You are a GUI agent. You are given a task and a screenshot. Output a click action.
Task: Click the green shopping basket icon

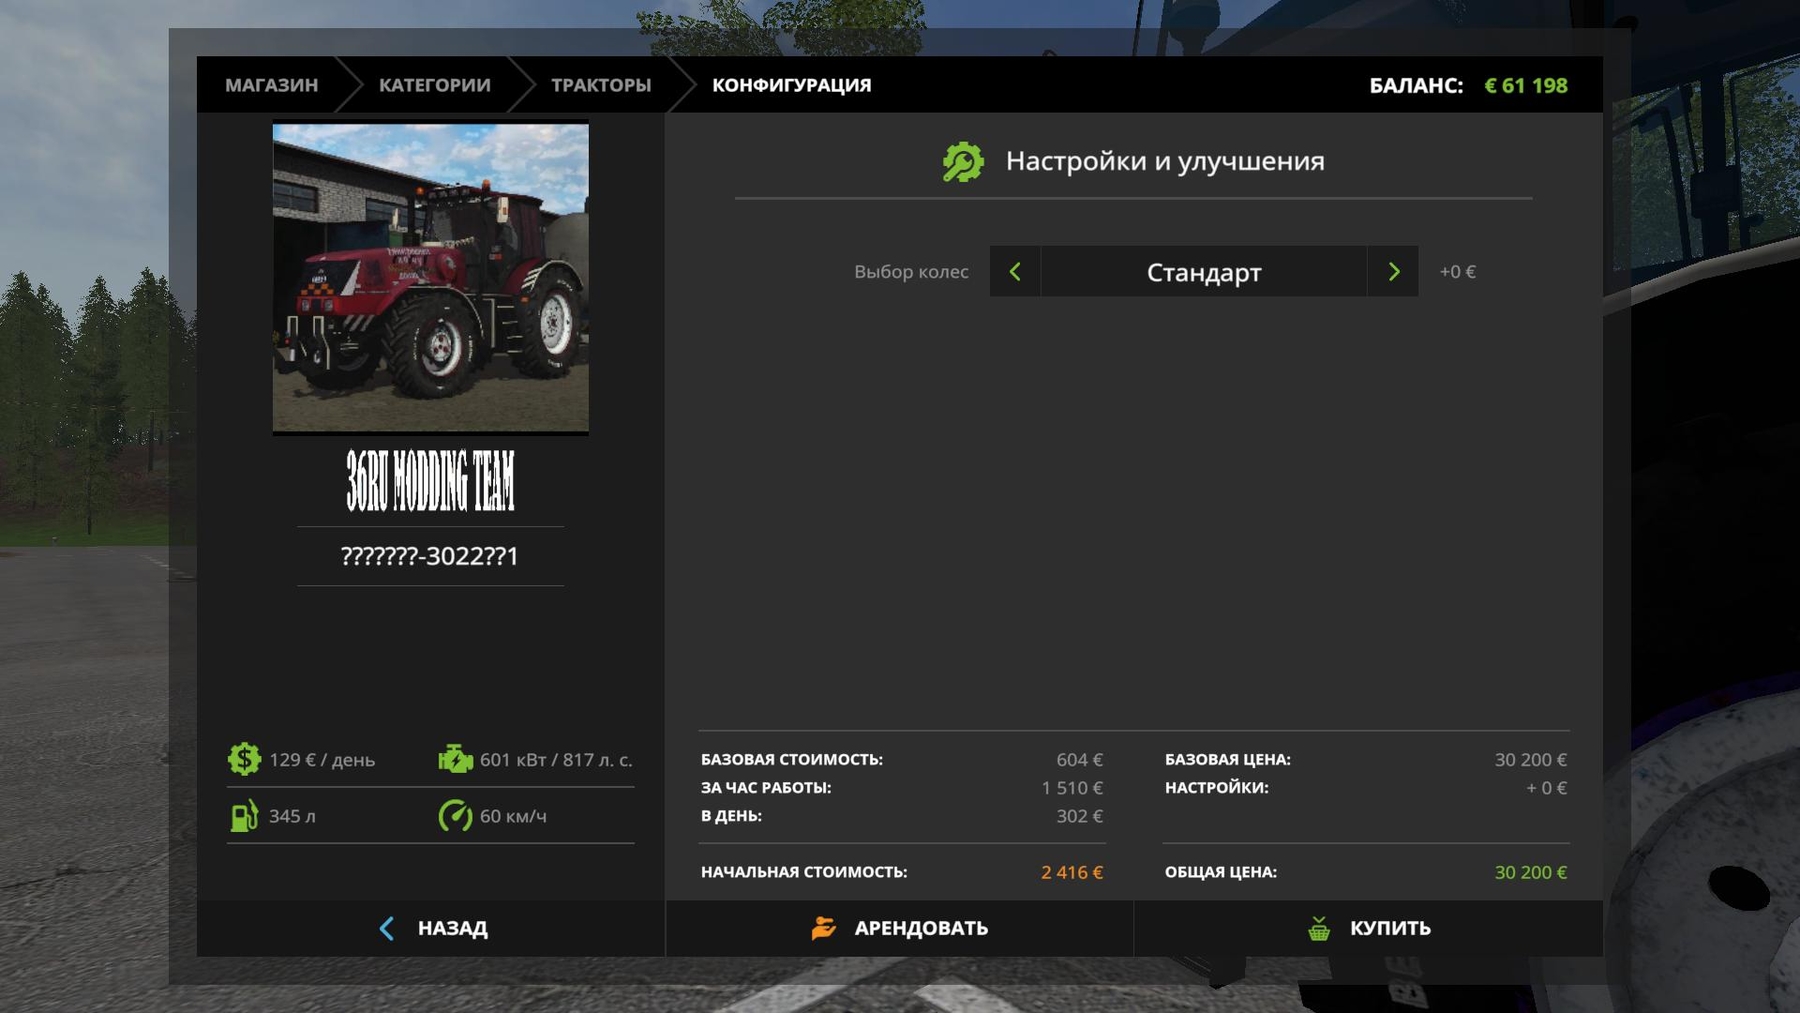pos(1319,928)
